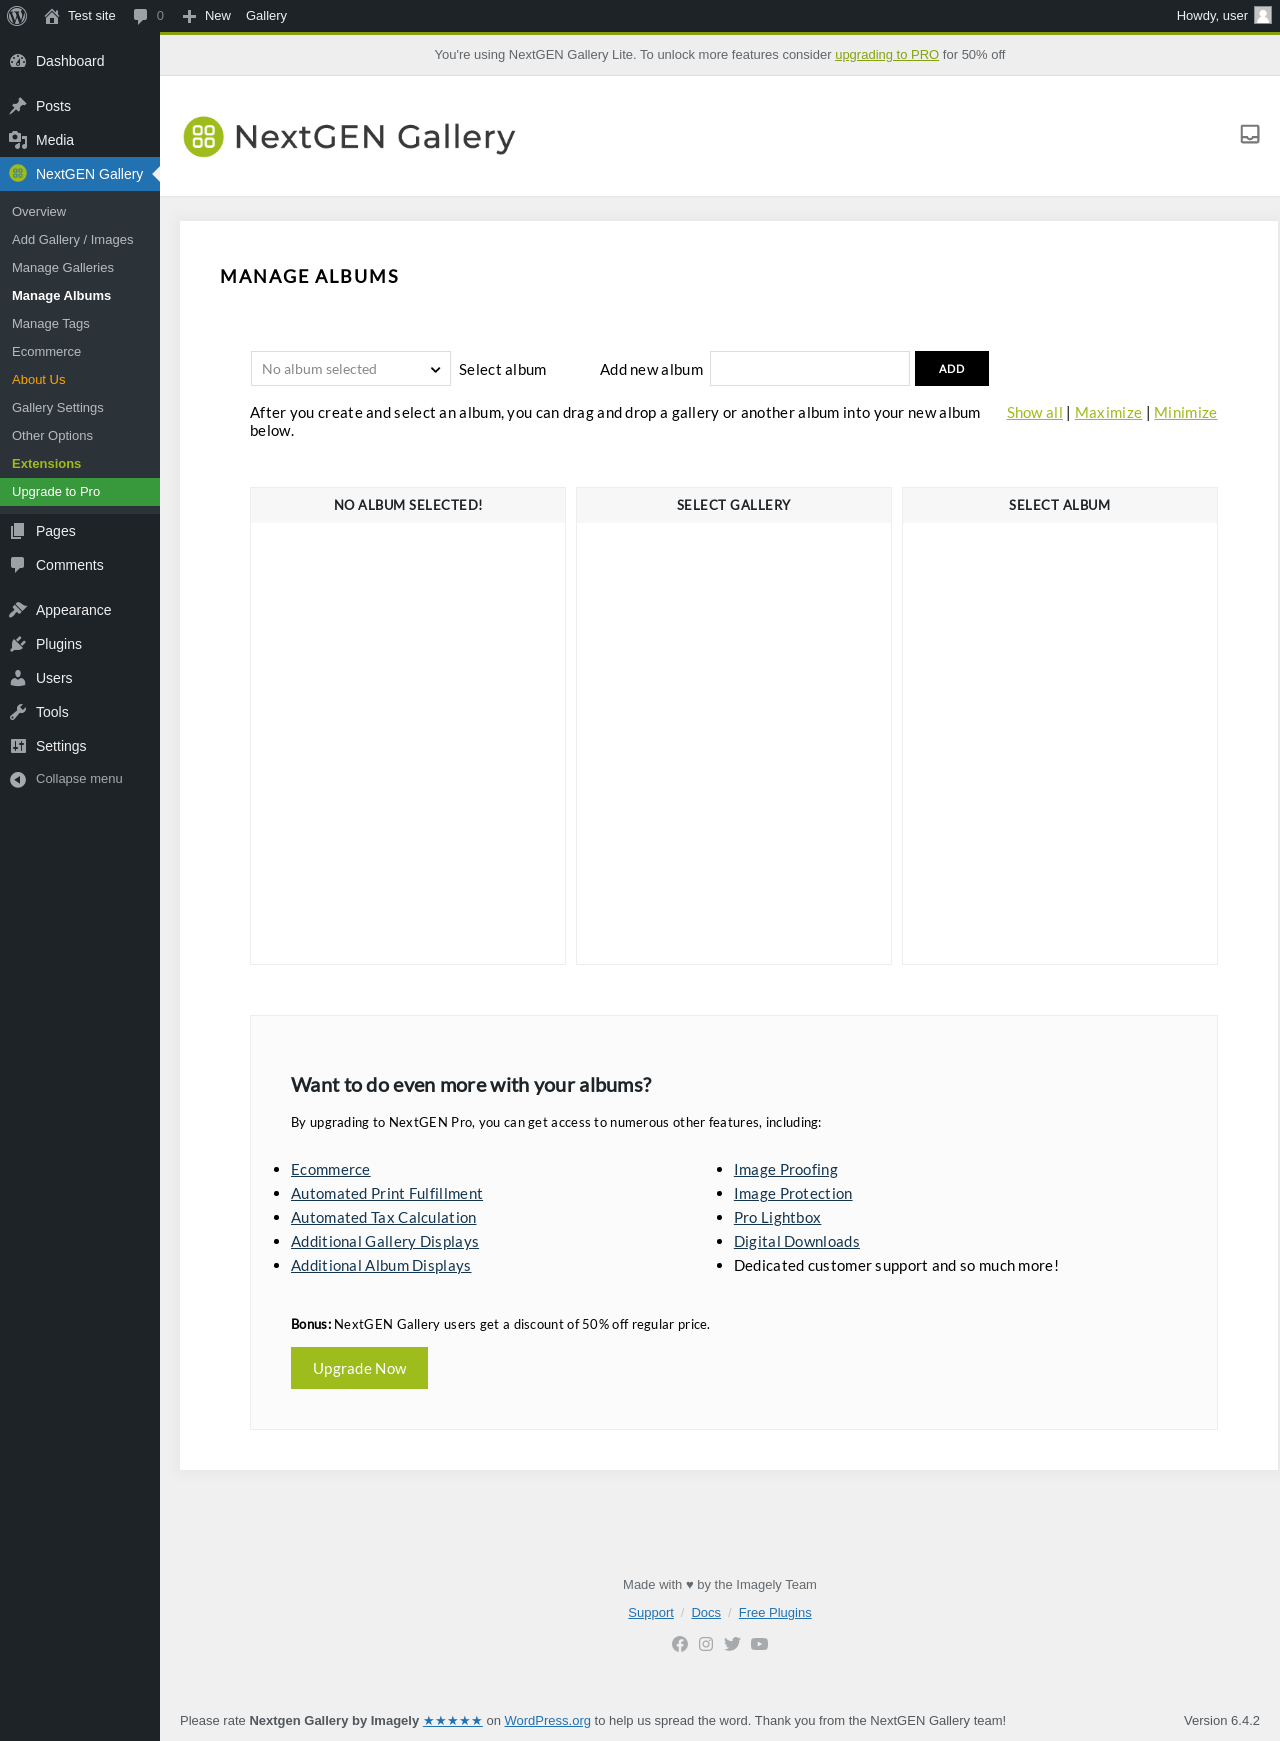Open the Automated Print Fulfillment link
Viewport: 1280px width, 1741px height.
387,1194
